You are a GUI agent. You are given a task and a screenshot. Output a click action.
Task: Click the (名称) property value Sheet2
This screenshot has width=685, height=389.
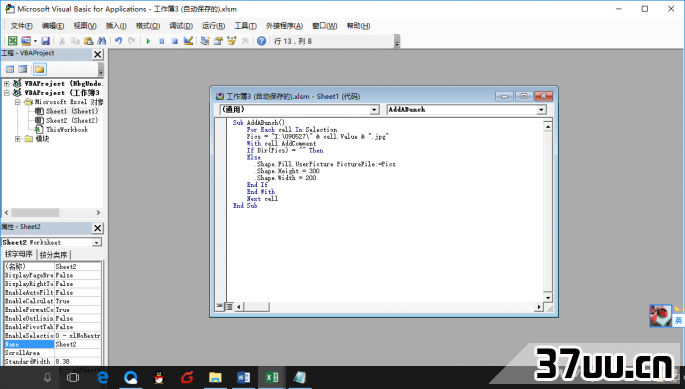click(x=78, y=266)
